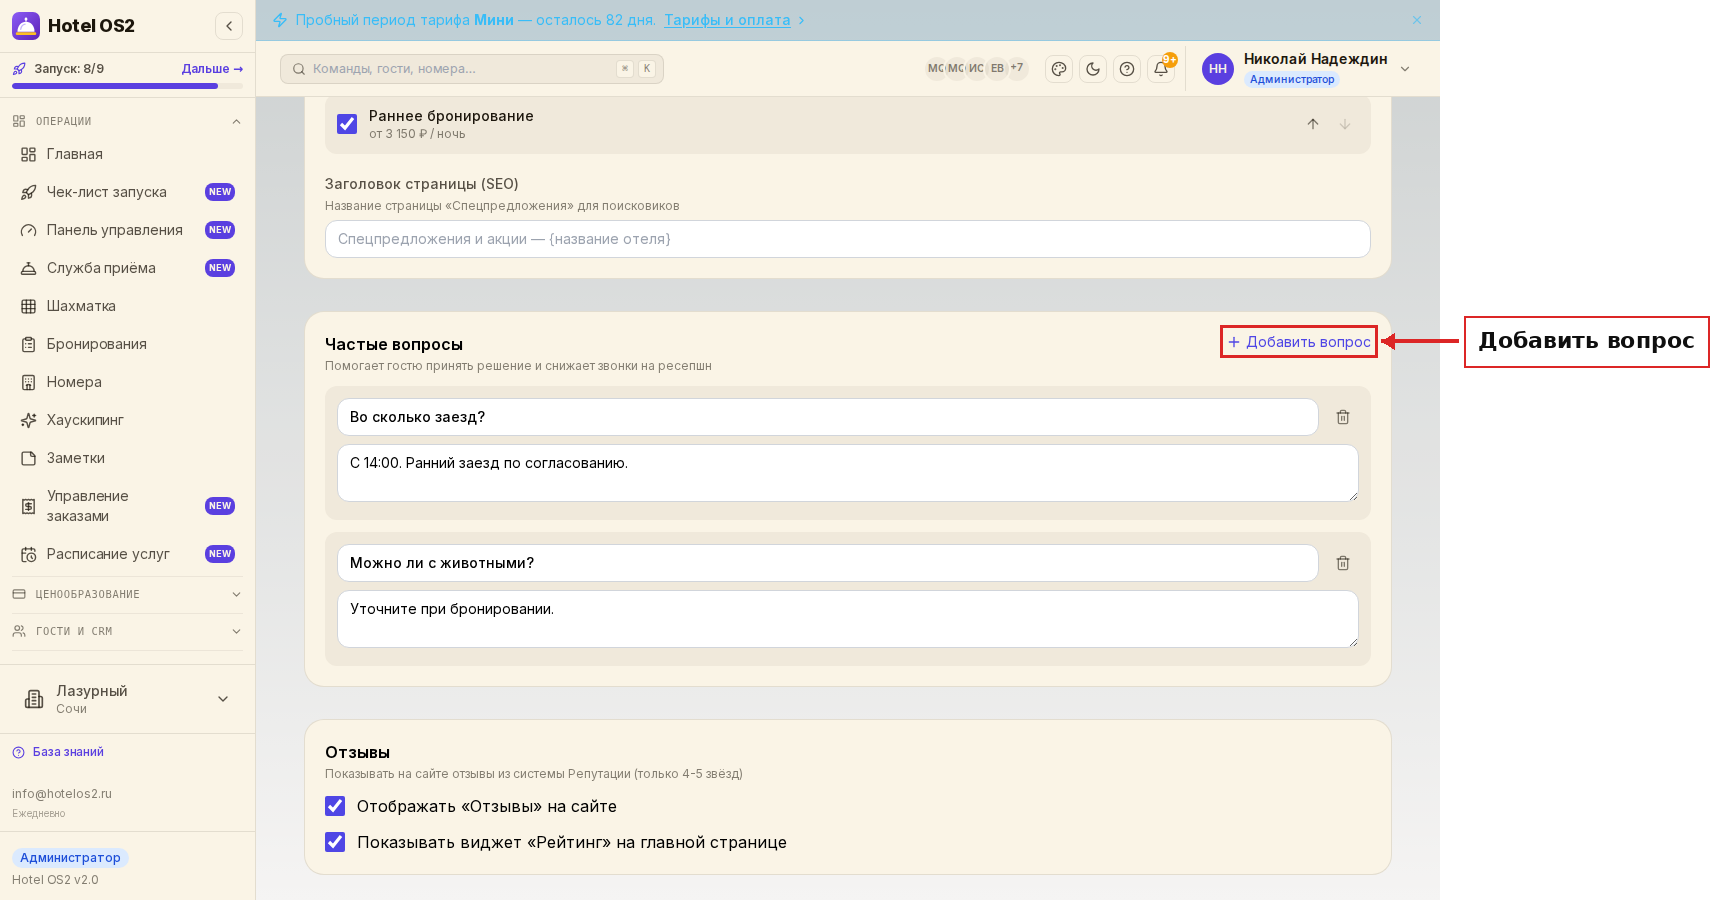Switch to dark mode moon icon
This screenshot has width=1733, height=900.
pyautogui.click(x=1093, y=69)
